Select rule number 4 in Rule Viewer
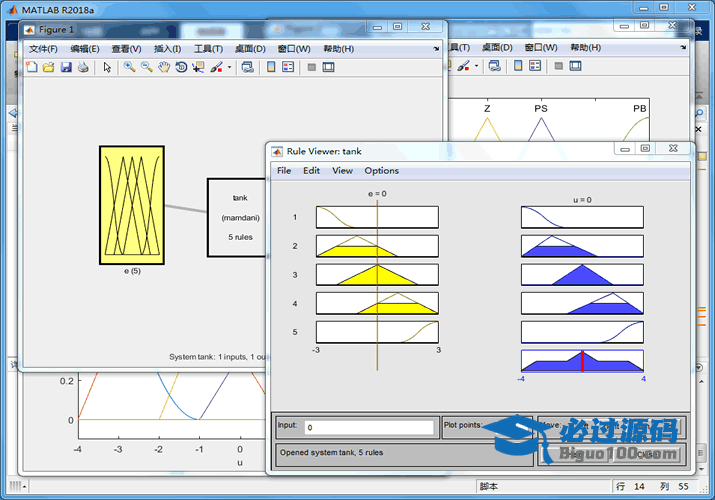715x500 pixels. 295,304
